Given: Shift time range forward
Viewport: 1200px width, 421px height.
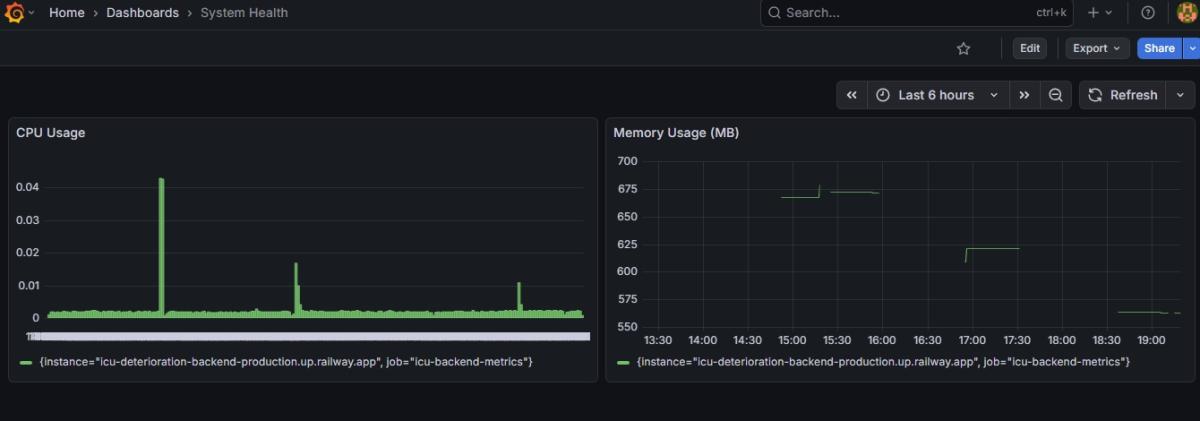Looking at the screenshot, I should click(x=1024, y=95).
